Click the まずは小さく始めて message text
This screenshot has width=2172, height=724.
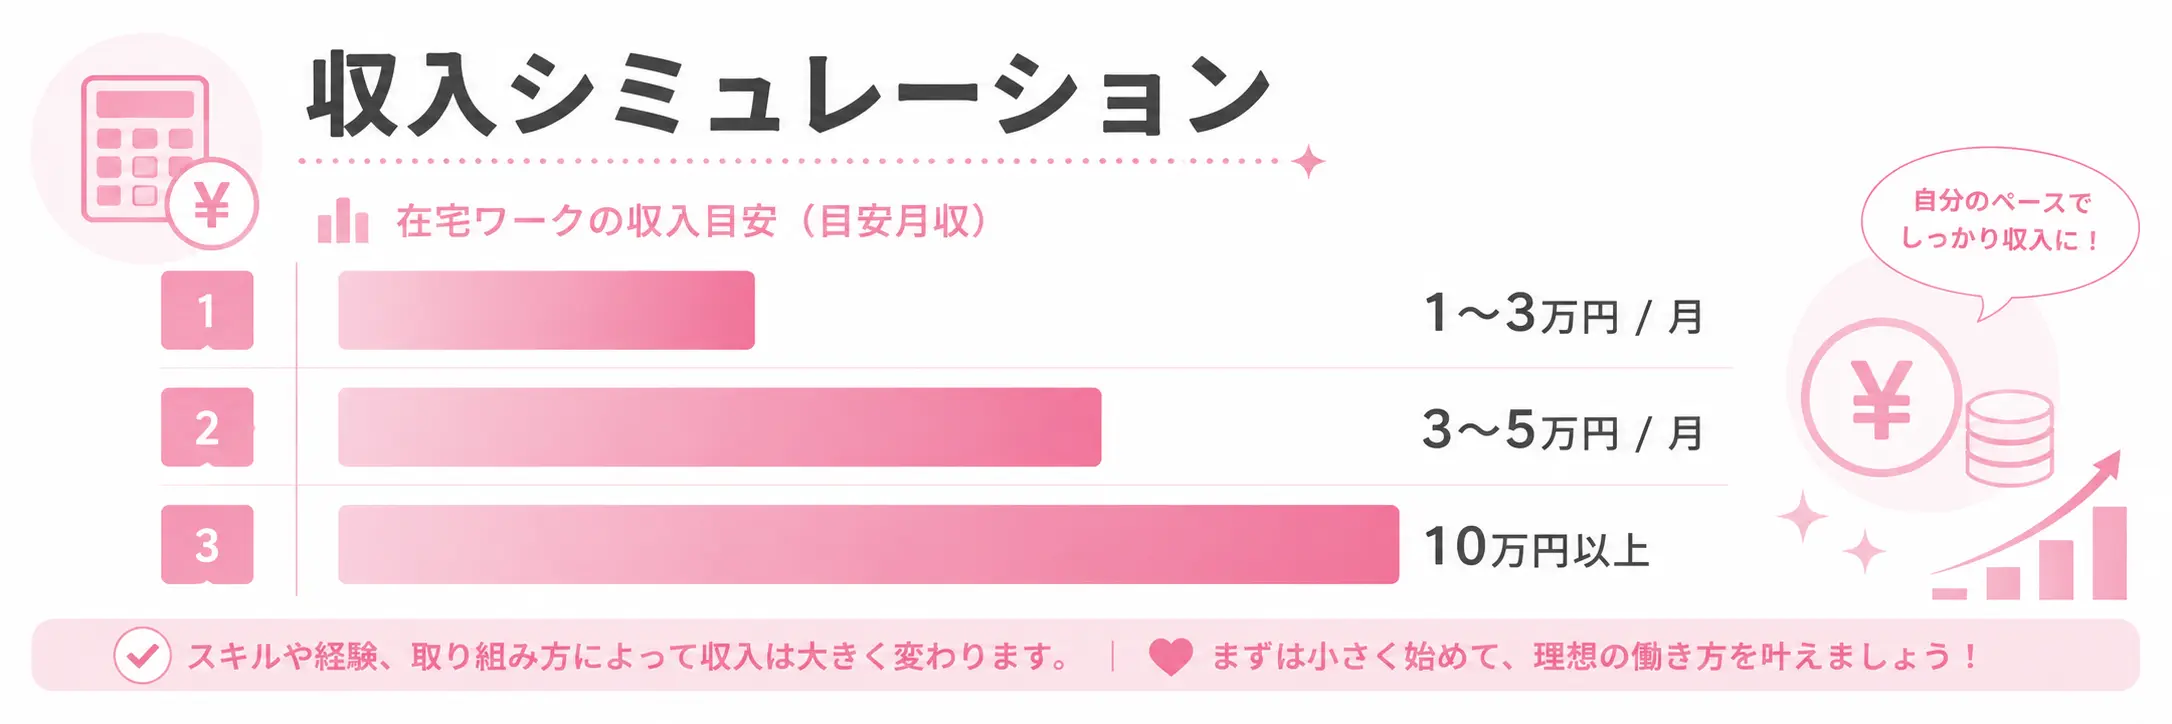click(x=1595, y=657)
